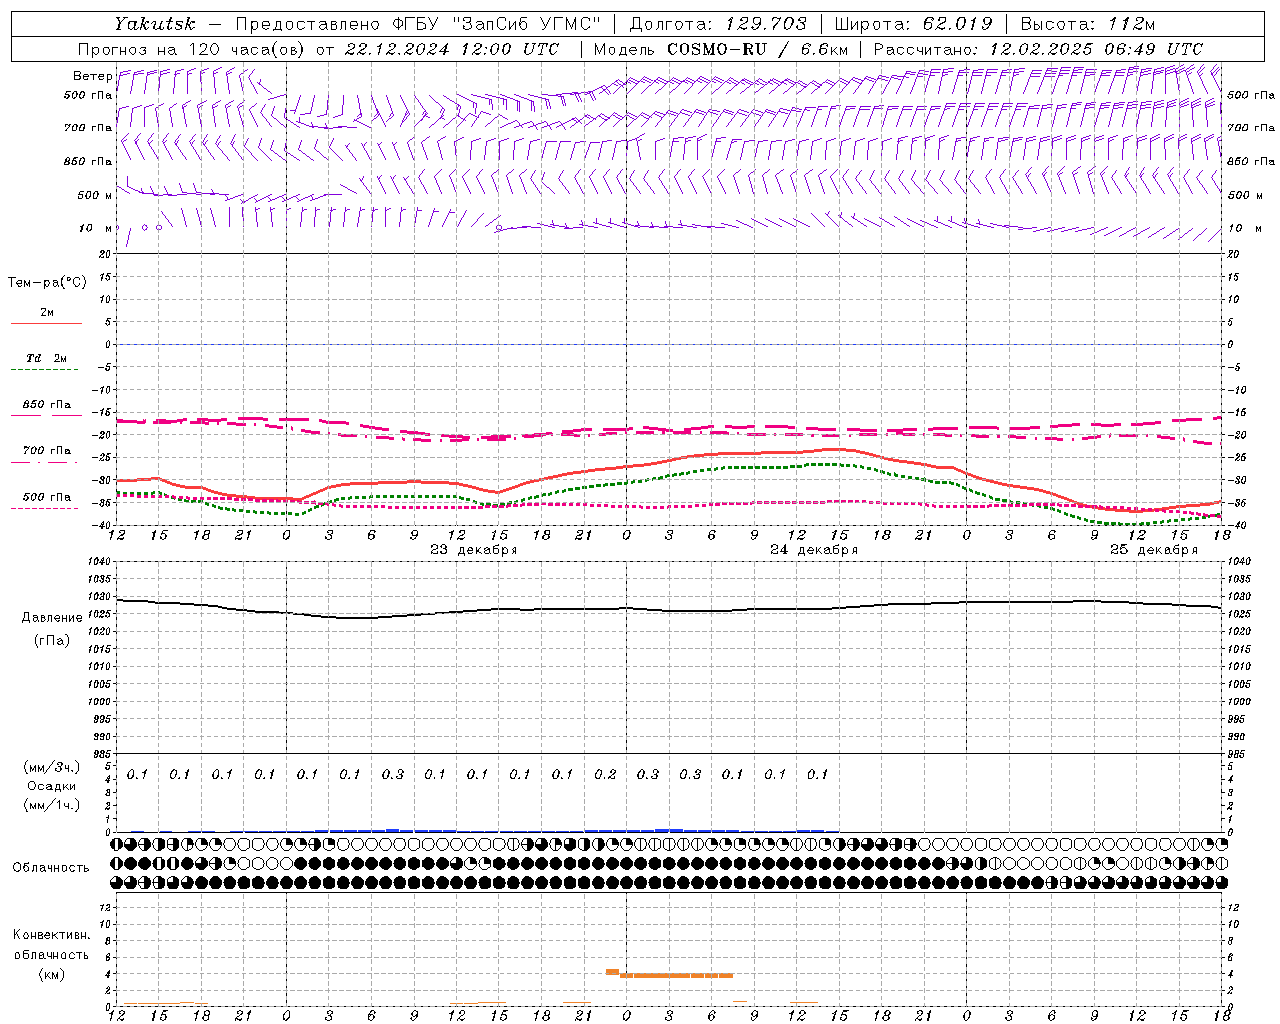Click the black surface pressure curve

pos(668,609)
